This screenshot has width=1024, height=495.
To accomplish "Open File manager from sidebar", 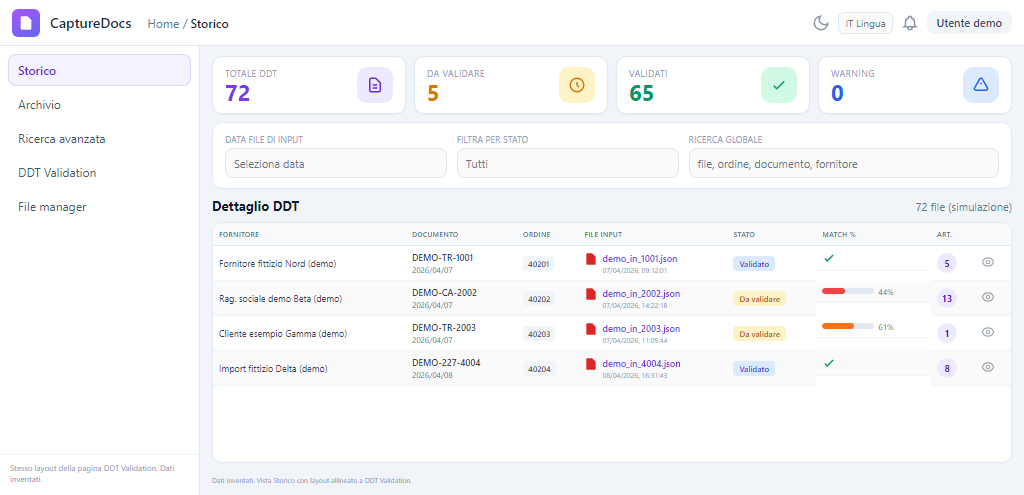I will point(99,206).
